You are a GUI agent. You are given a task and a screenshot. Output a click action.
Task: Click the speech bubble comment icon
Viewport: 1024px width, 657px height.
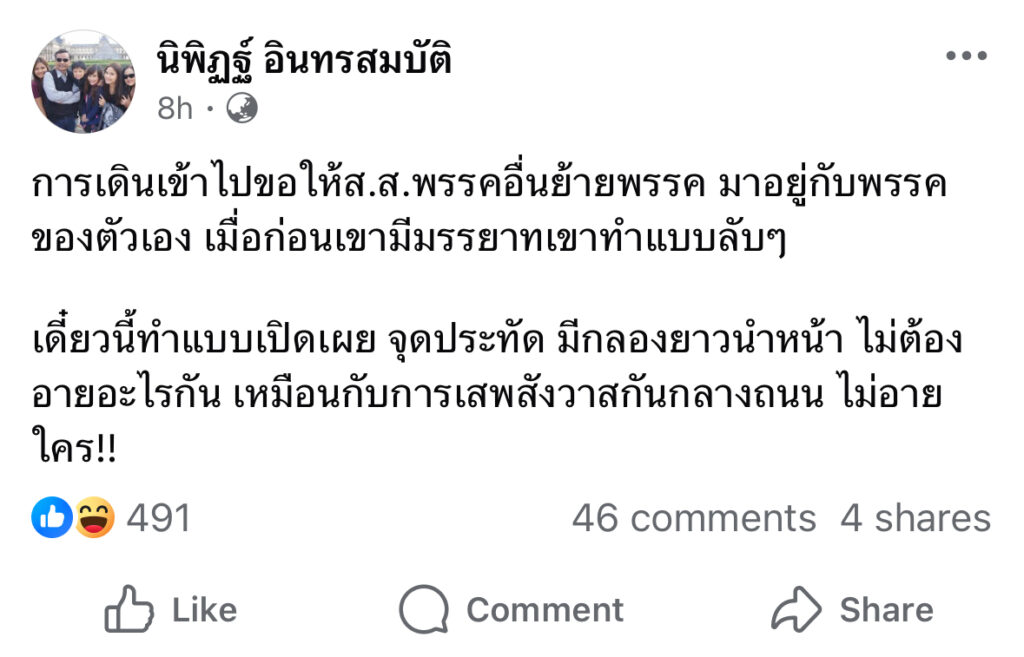(423, 610)
